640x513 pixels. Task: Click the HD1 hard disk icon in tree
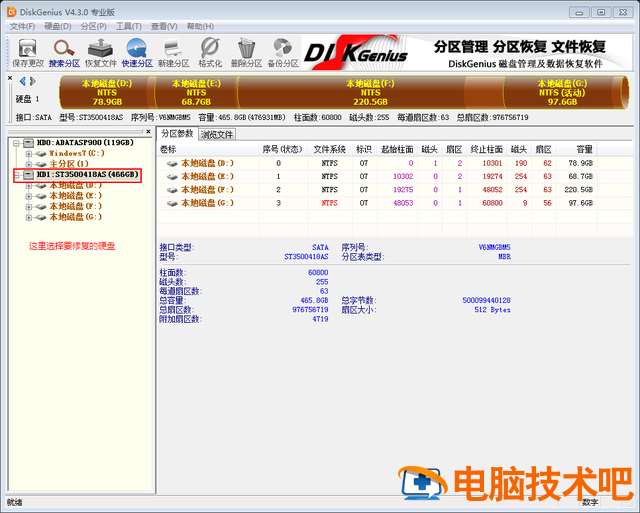click(x=28, y=175)
